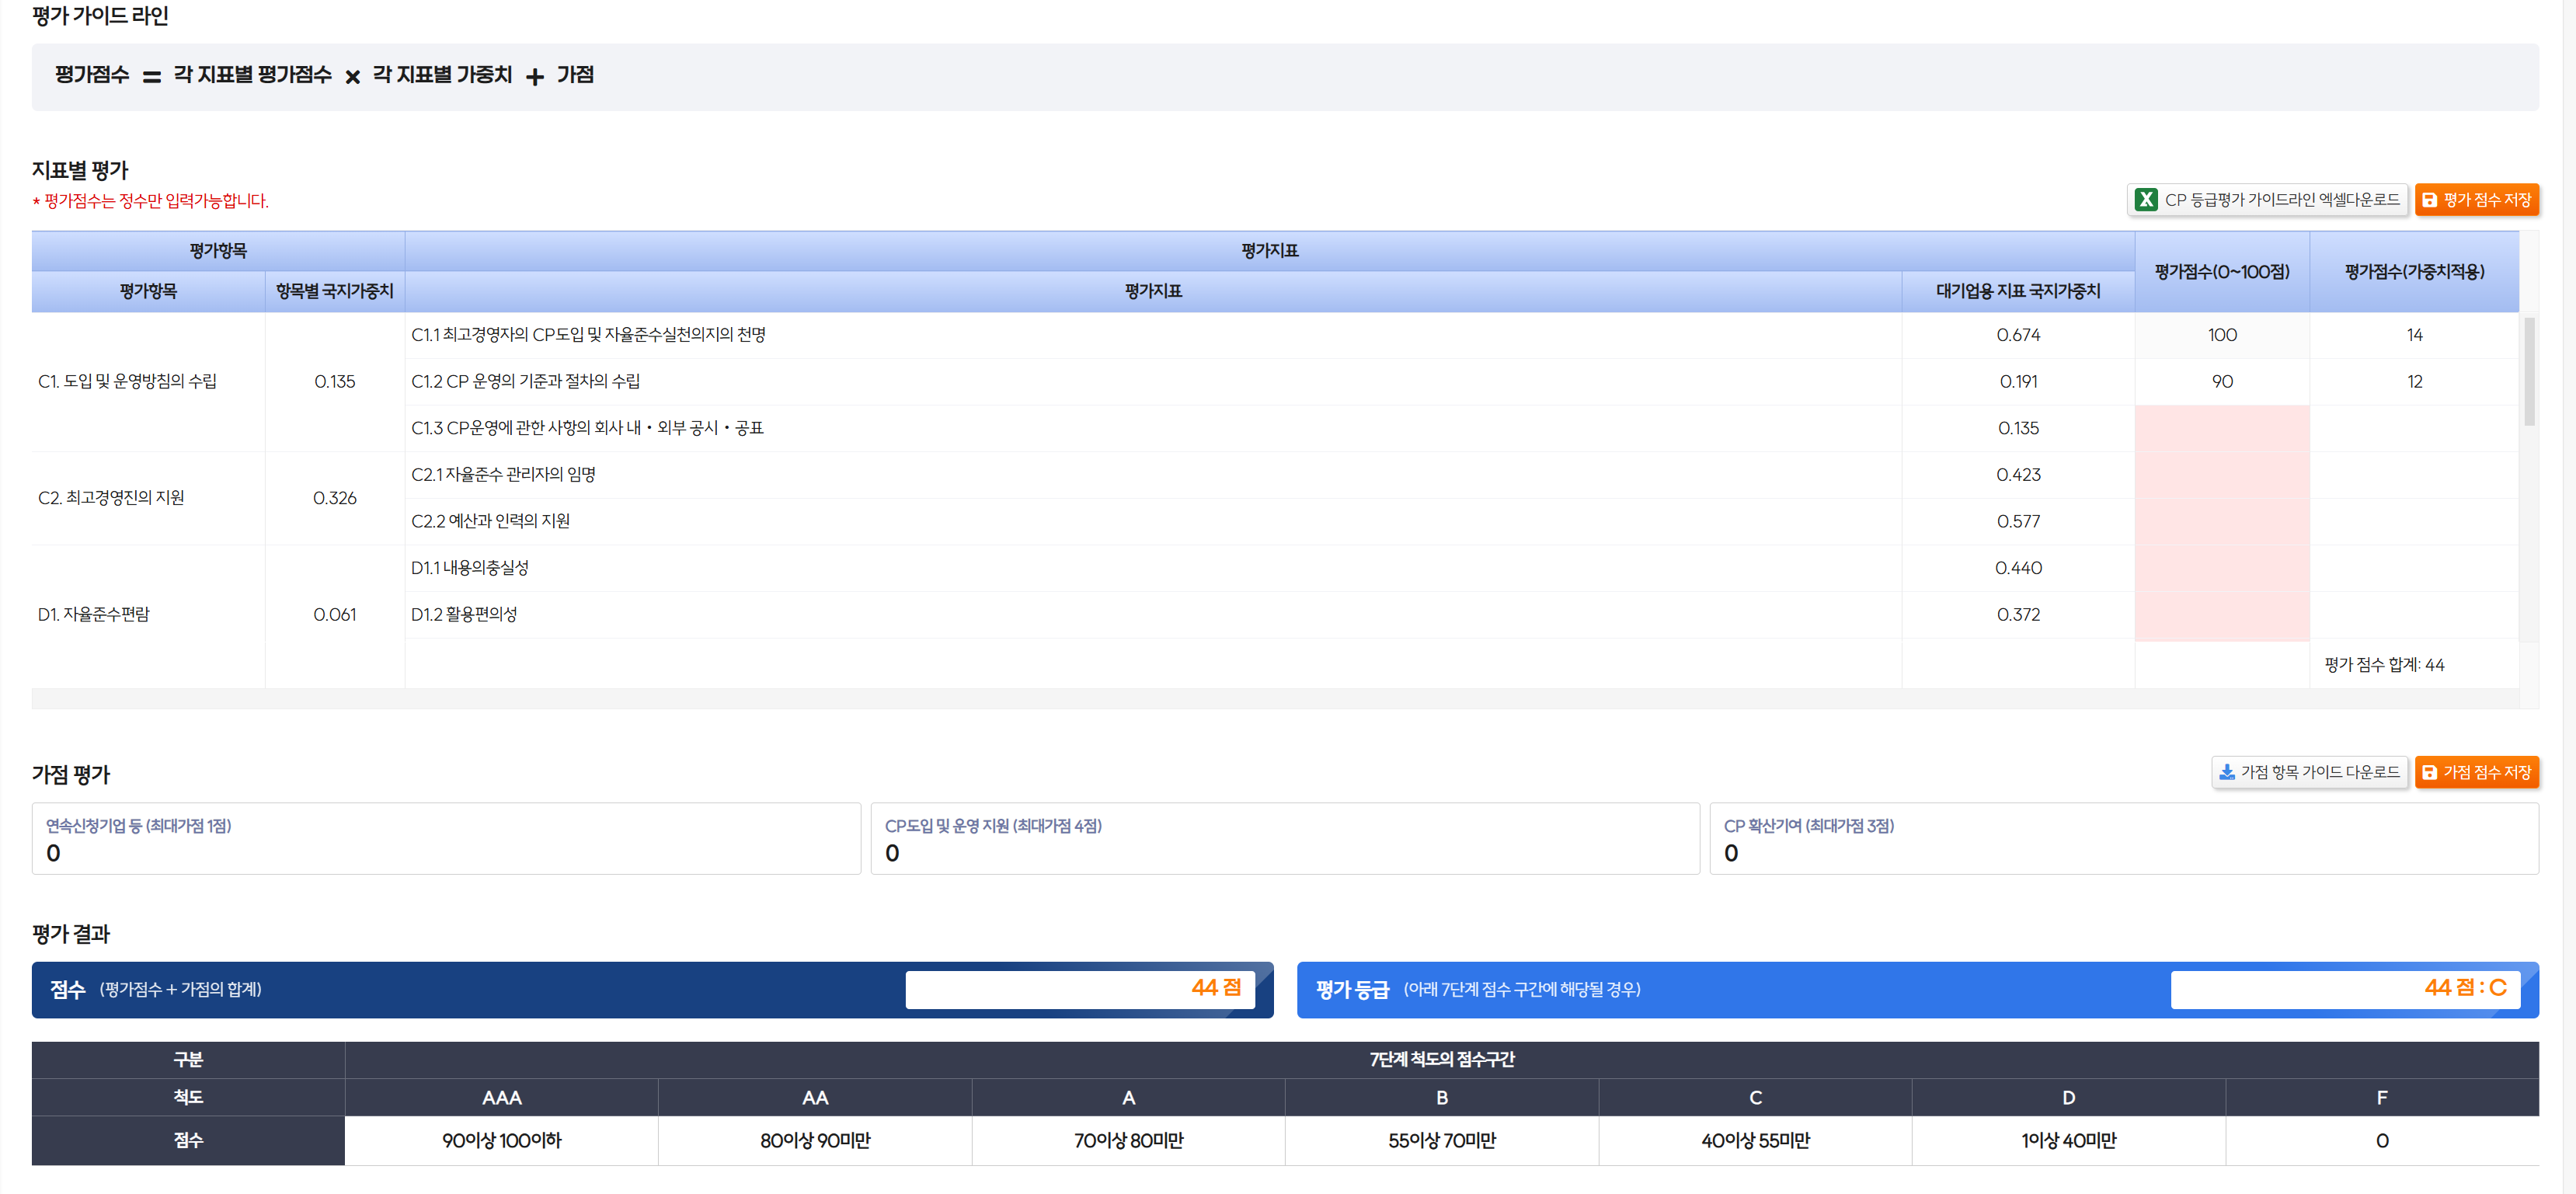Click the 40이상 55미만 score range cell
Image resolution: width=2576 pixels, height=1194 pixels.
tap(1755, 1141)
